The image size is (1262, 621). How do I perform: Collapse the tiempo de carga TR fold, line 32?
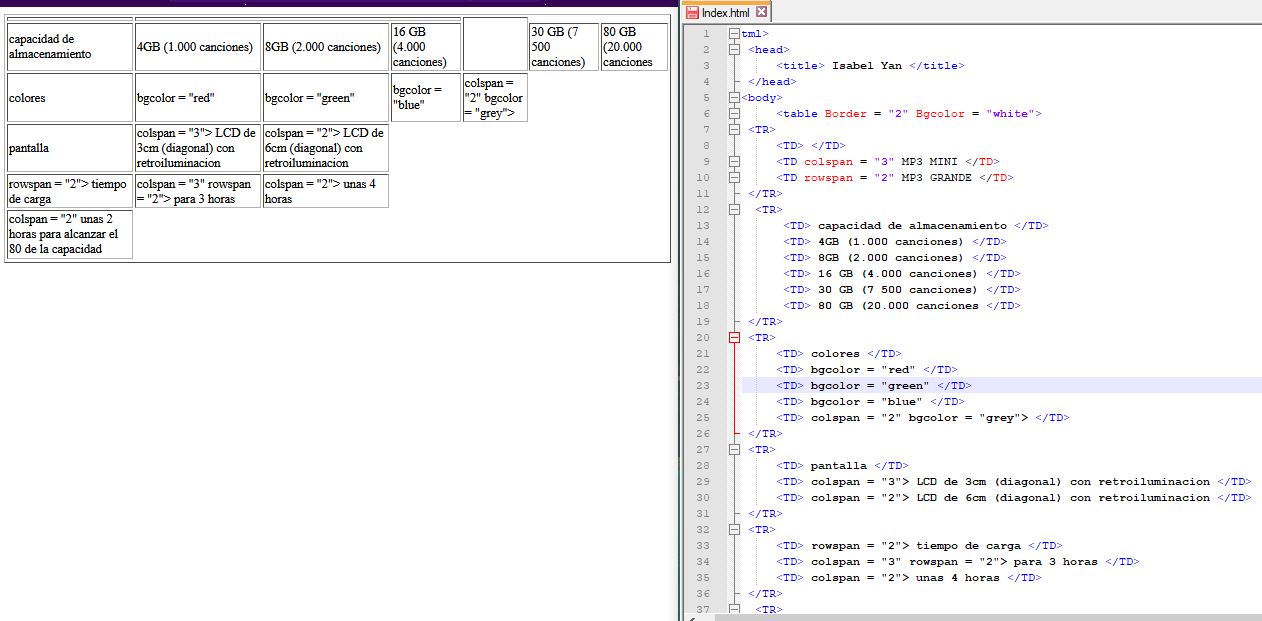coord(735,529)
